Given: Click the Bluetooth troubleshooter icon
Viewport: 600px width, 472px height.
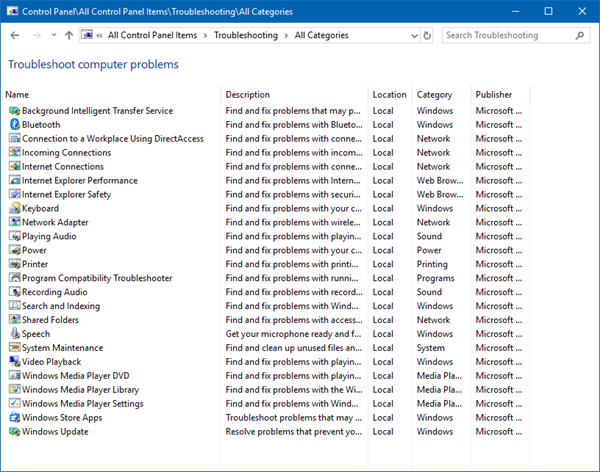Looking at the screenshot, I should [14, 125].
